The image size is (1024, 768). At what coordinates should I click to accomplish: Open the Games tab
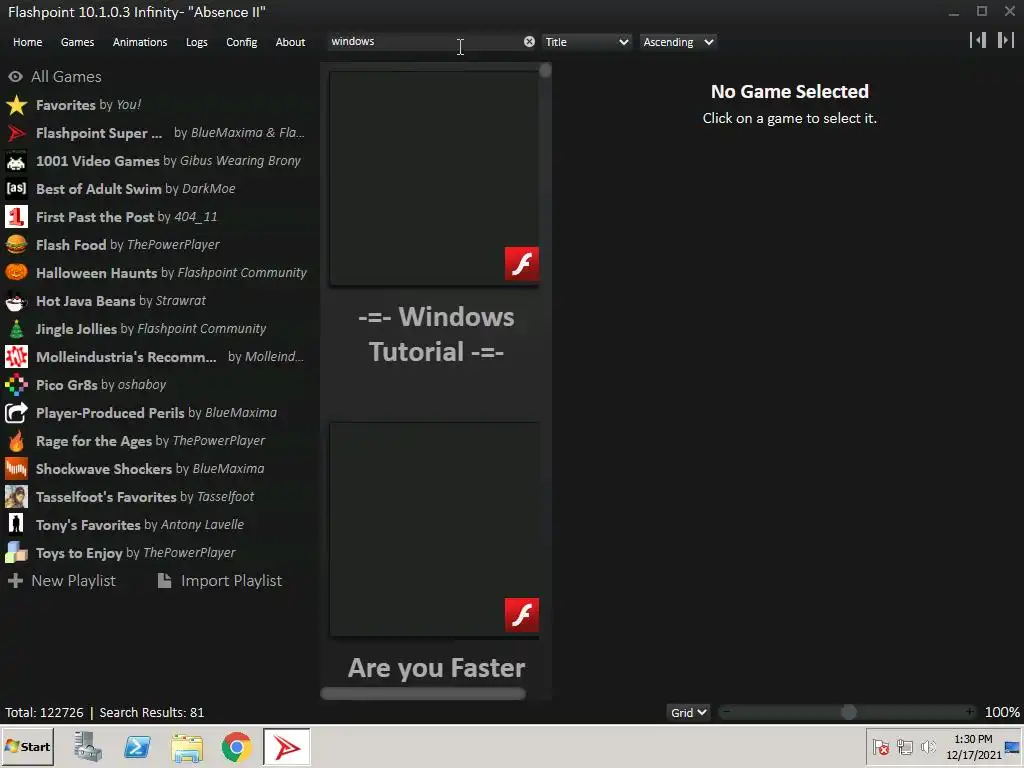(77, 42)
